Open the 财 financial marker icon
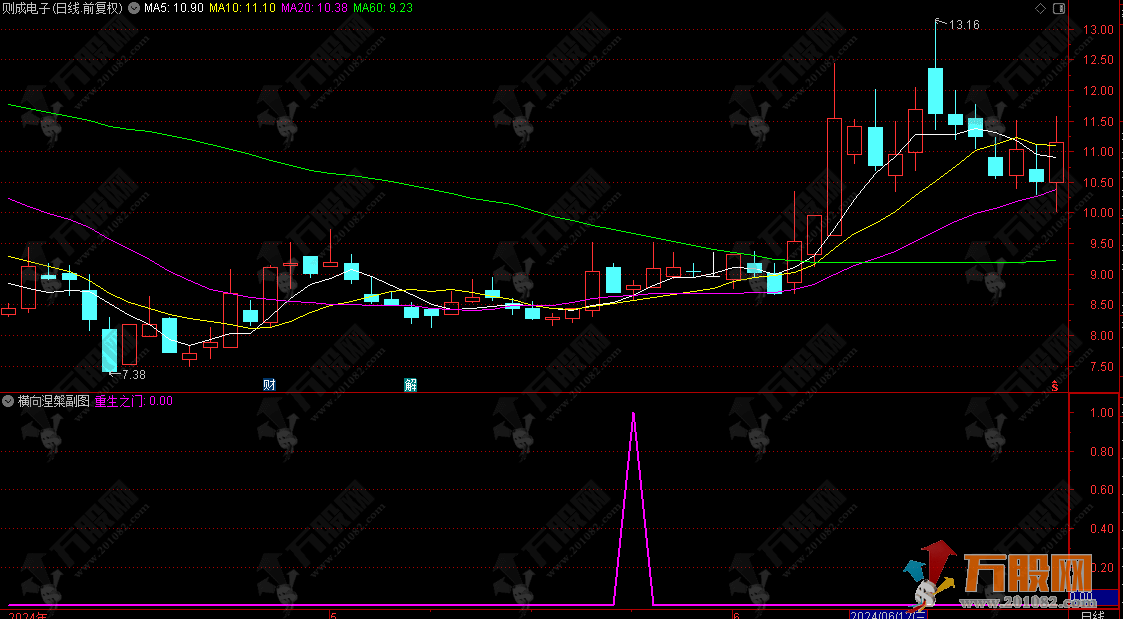The image size is (1123, 619). [x=269, y=385]
